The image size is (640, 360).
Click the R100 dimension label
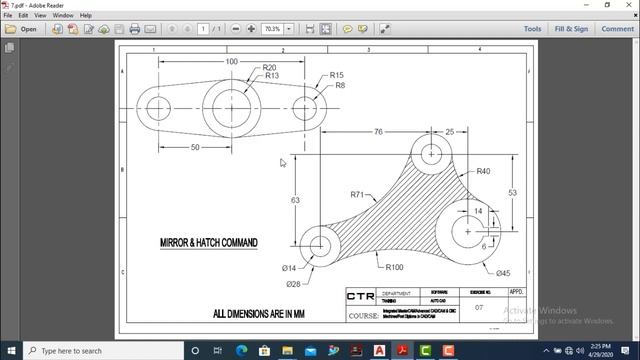pyautogui.click(x=394, y=267)
